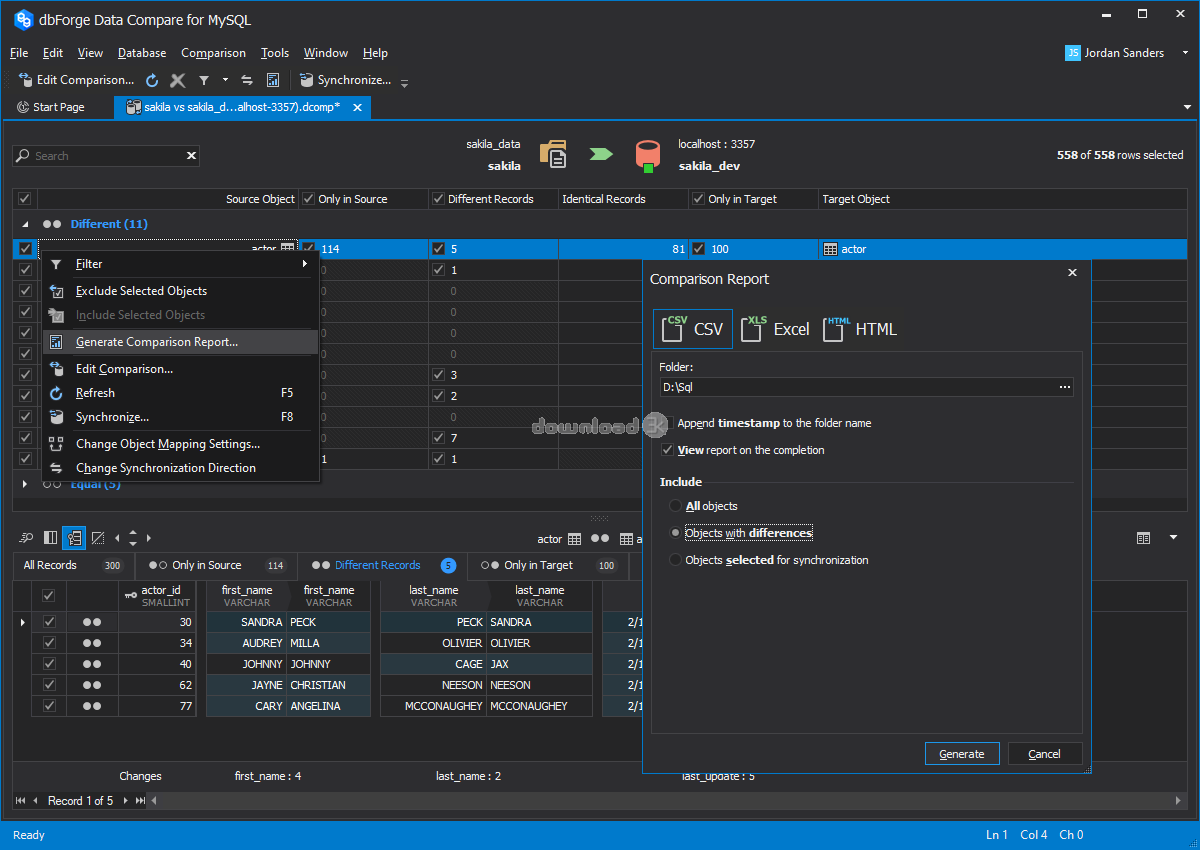Expand the Equal group

[x=25, y=484]
